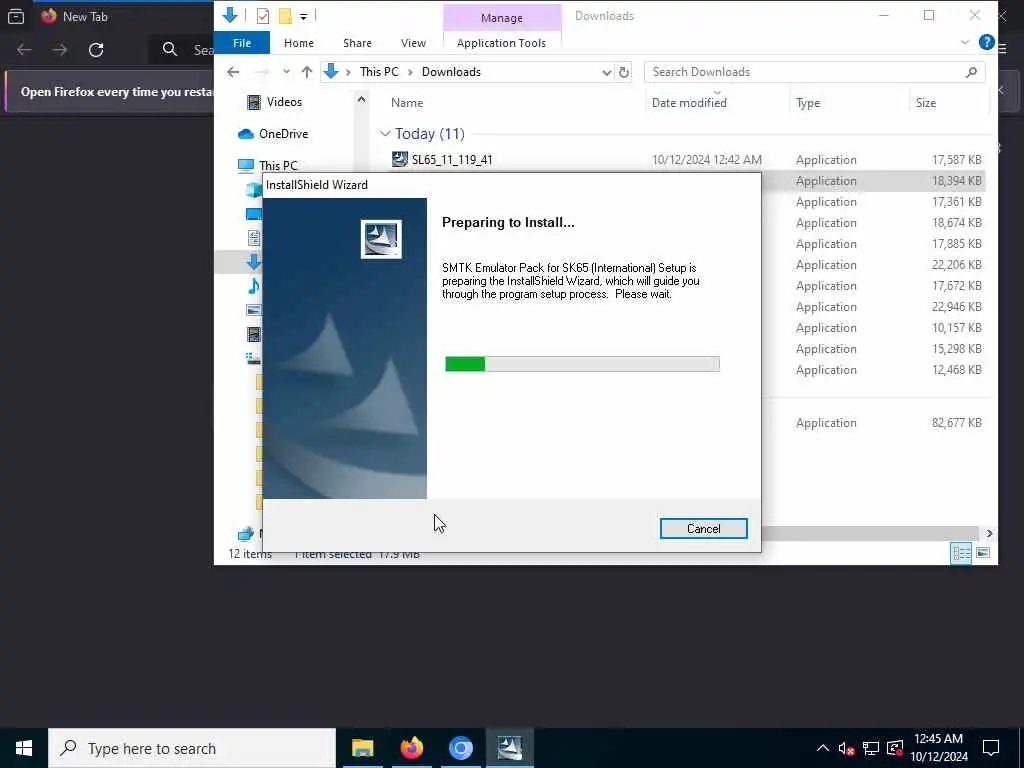The image size is (1024, 768).
Task: Click the New folder quick access icon
Action: 285,16
